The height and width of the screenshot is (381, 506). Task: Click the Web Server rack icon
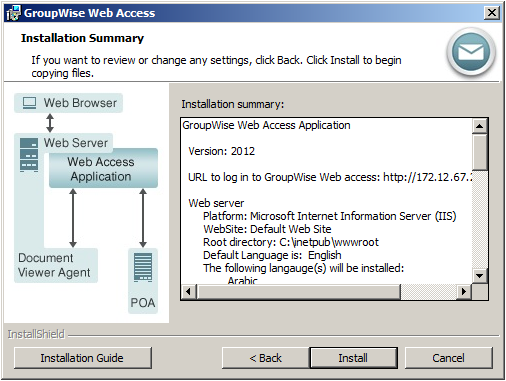click(29, 155)
